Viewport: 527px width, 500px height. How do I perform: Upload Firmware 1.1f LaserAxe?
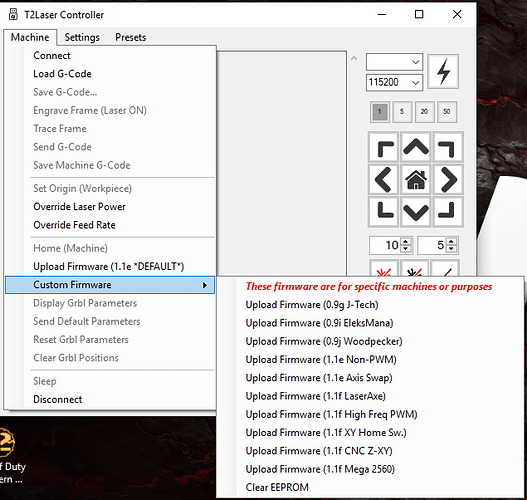click(370, 396)
